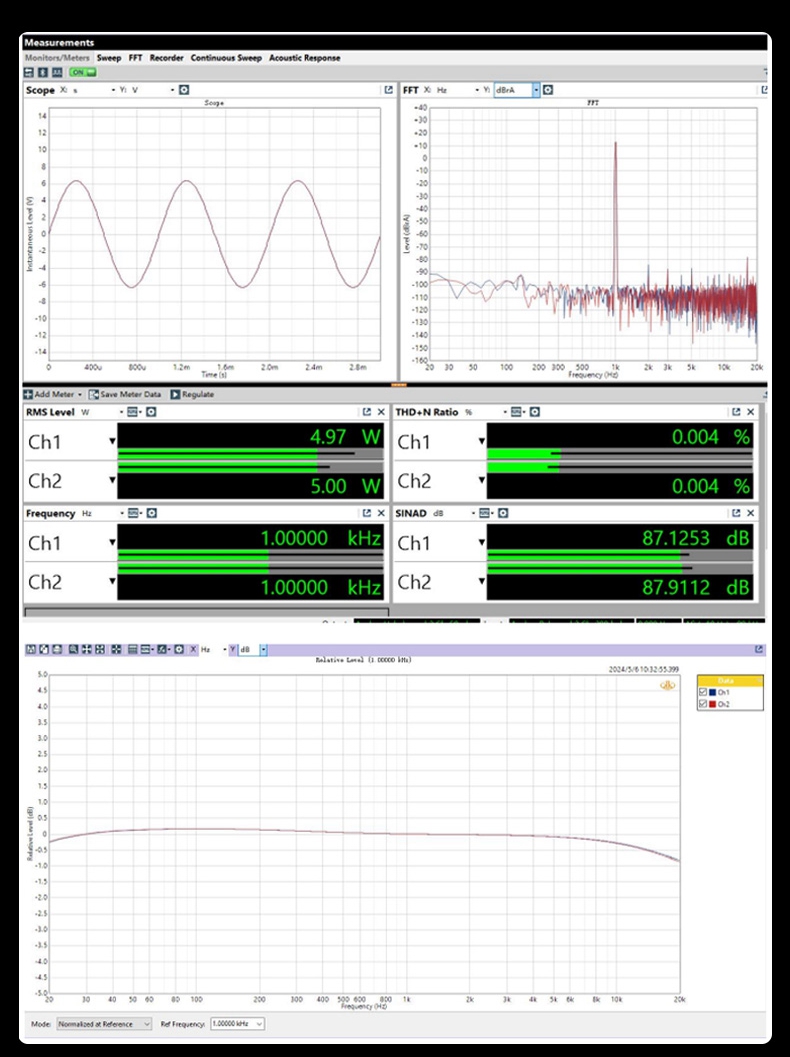Screen dimensions: 790x1057
Task: Open the Scope graph settings gear
Action: point(184,90)
